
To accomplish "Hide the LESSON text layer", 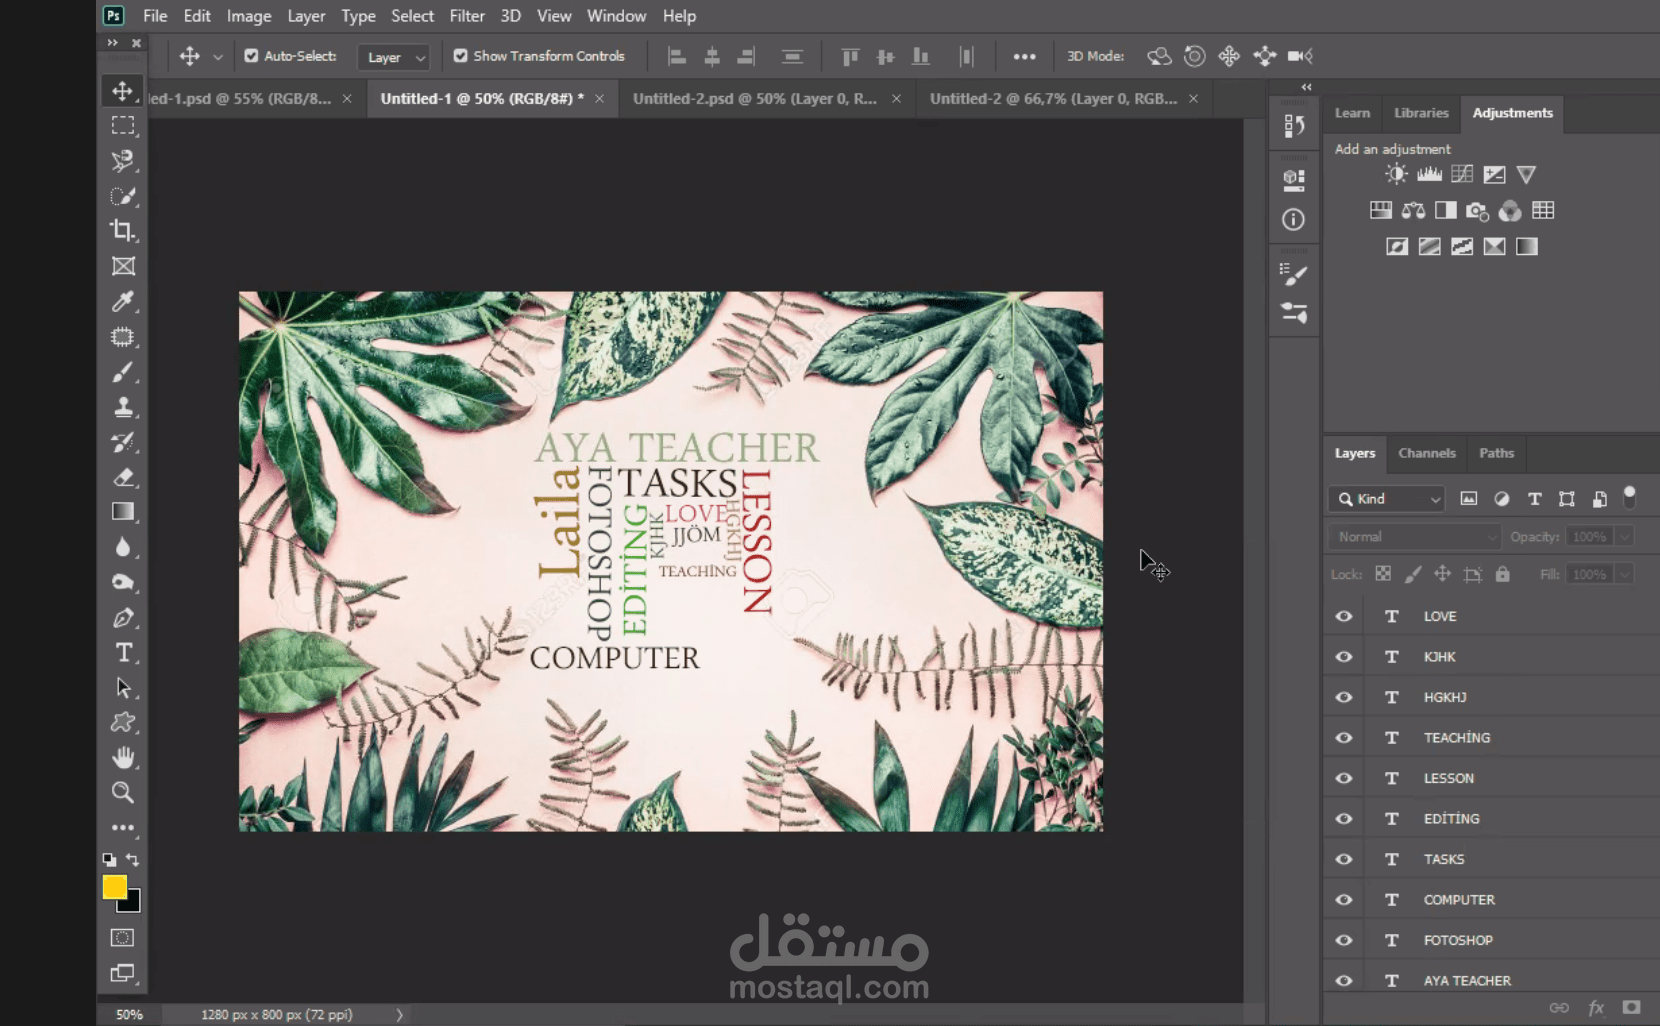I will (x=1344, y=778).
